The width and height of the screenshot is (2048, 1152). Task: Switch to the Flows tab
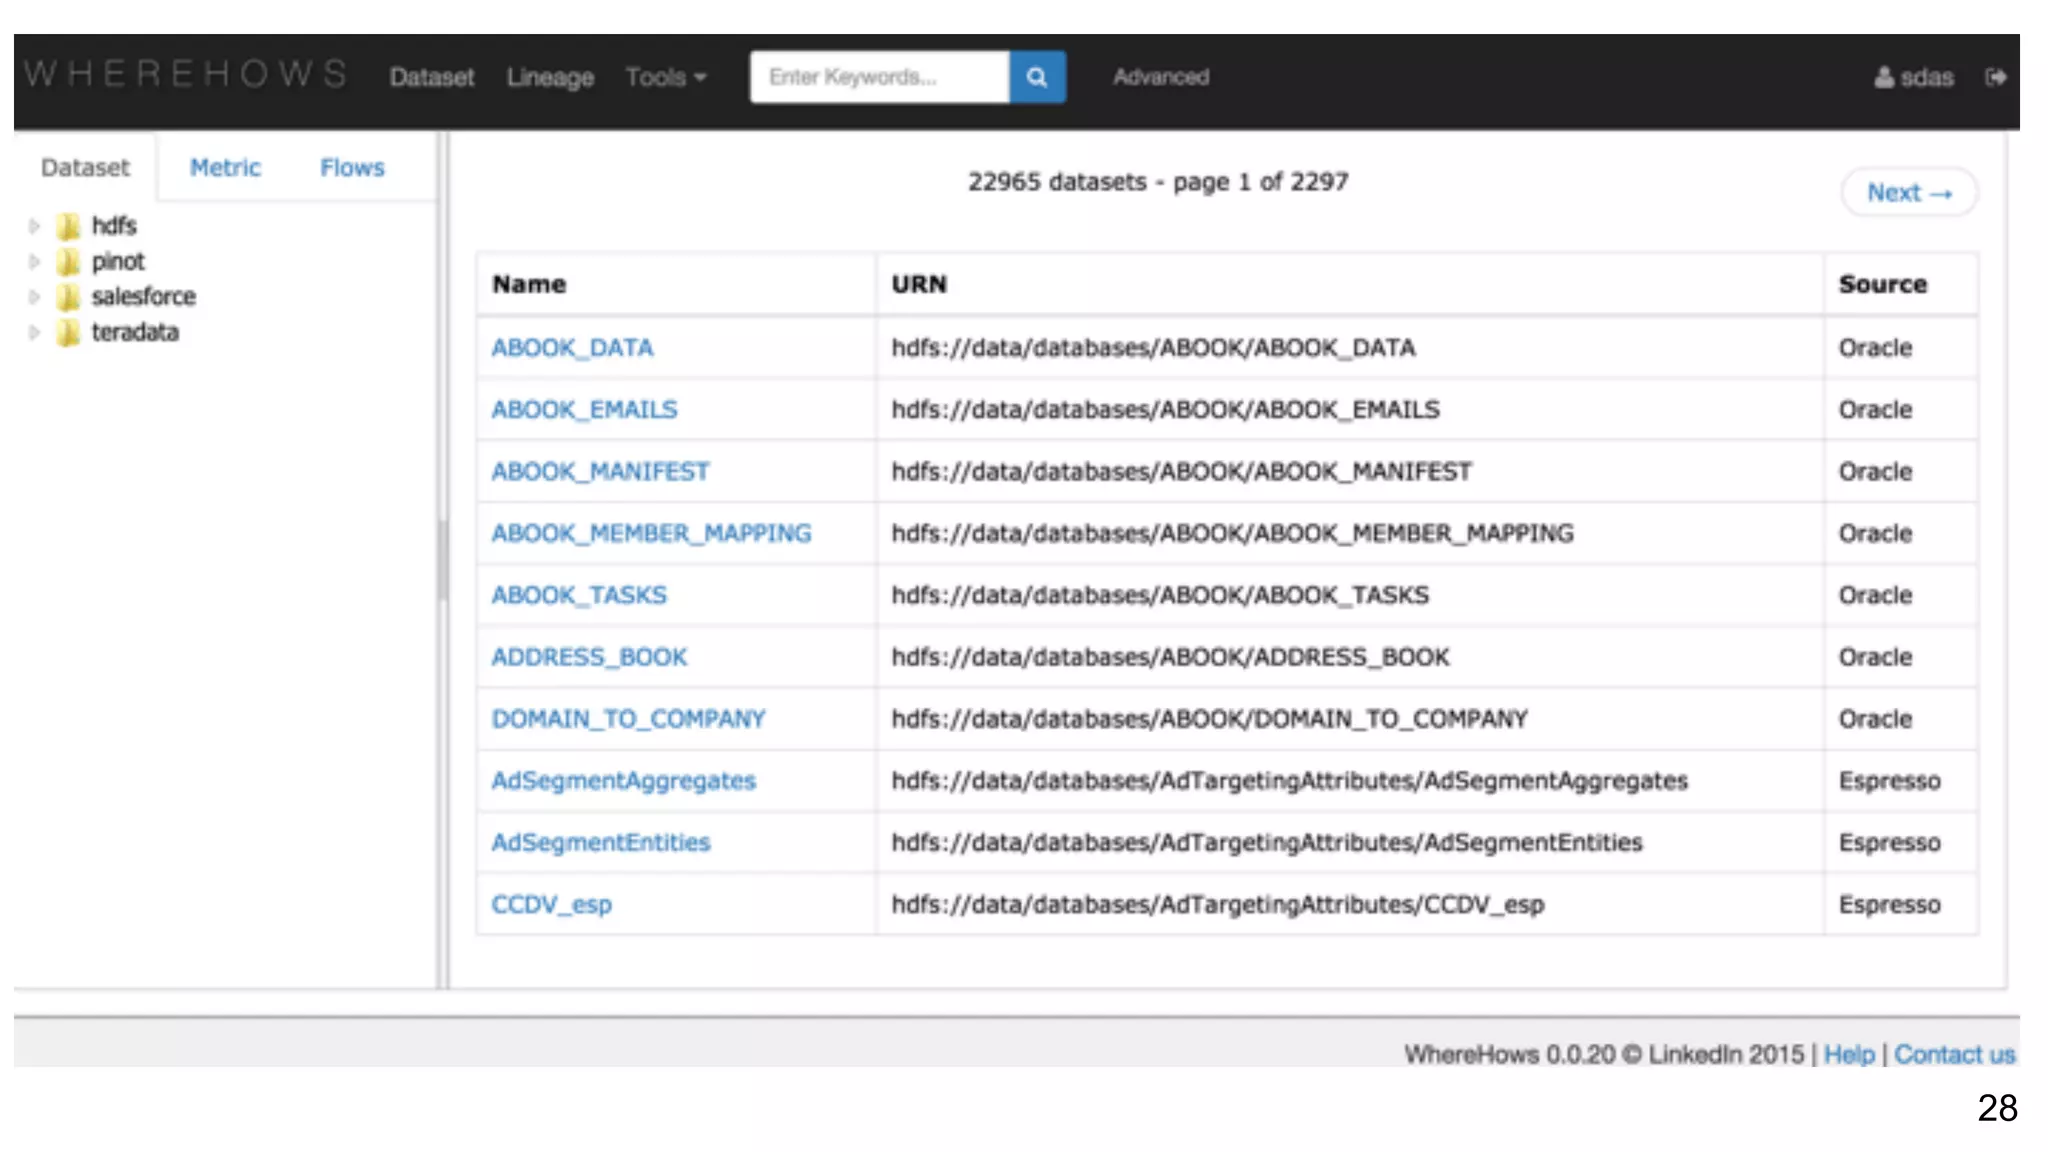(352, 168)
